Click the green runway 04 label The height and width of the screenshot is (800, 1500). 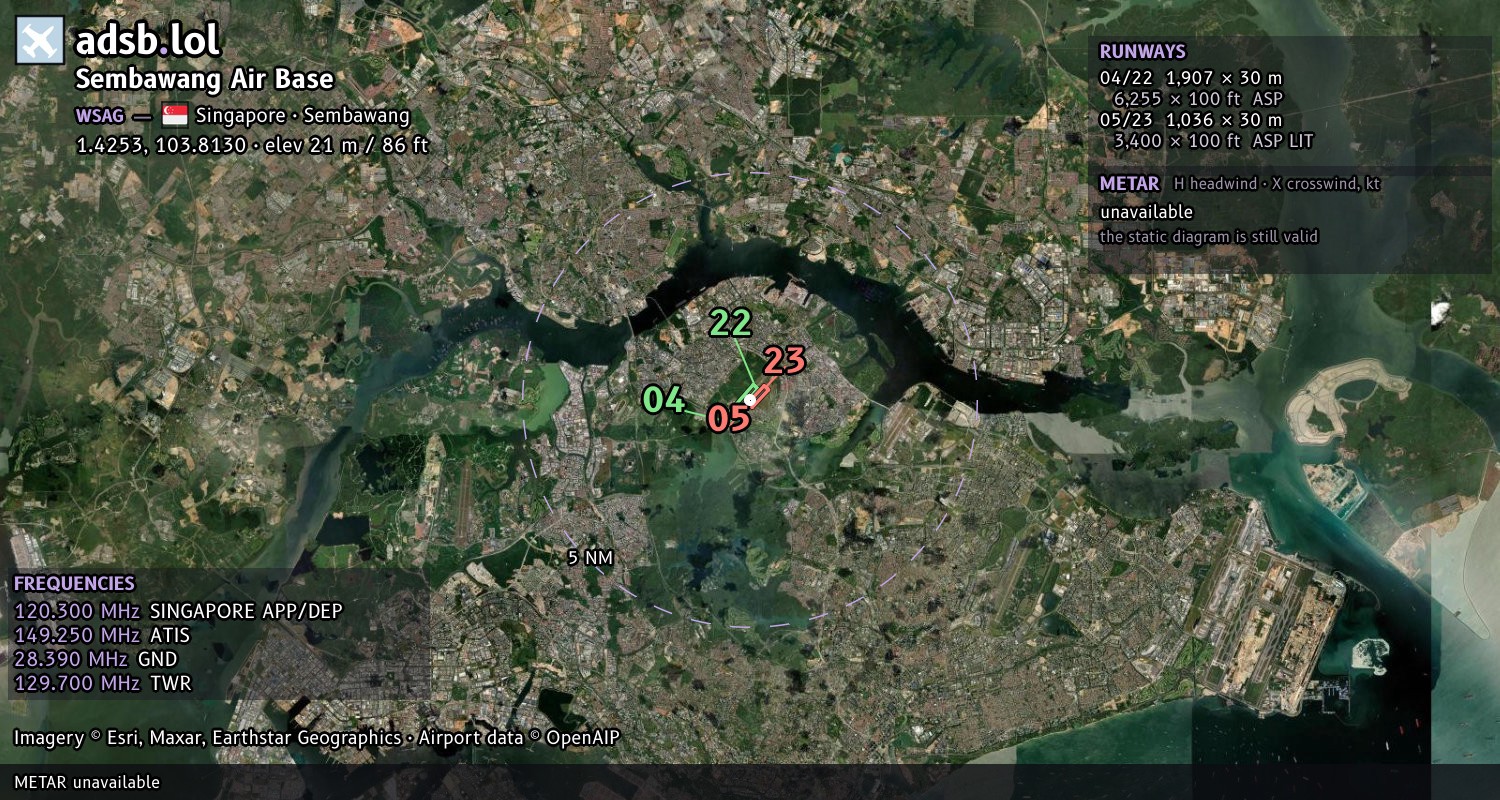point(663,400)
